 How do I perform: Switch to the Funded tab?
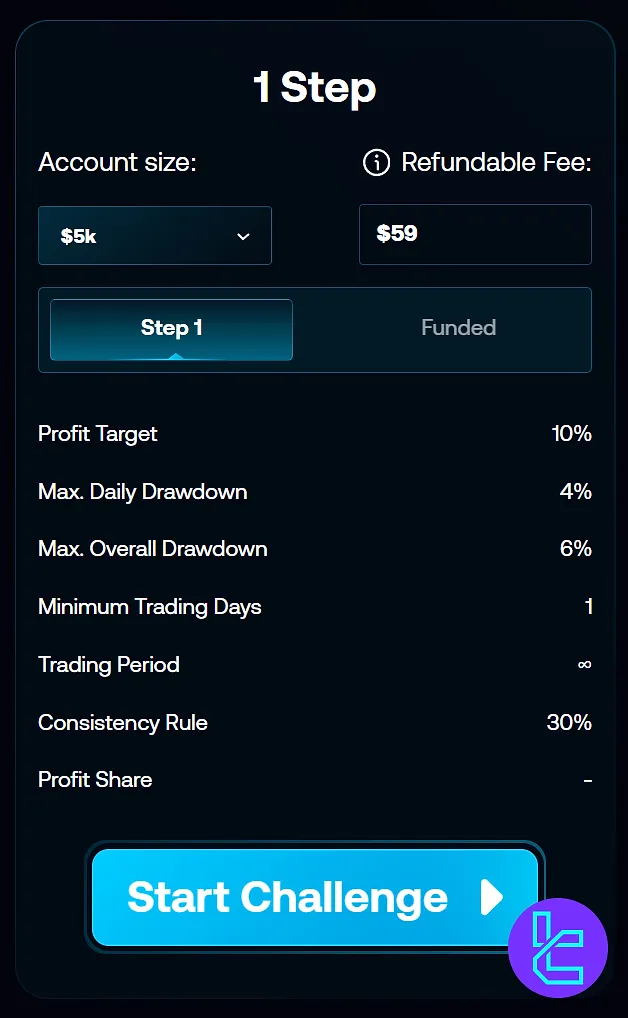tap(458, 328)
